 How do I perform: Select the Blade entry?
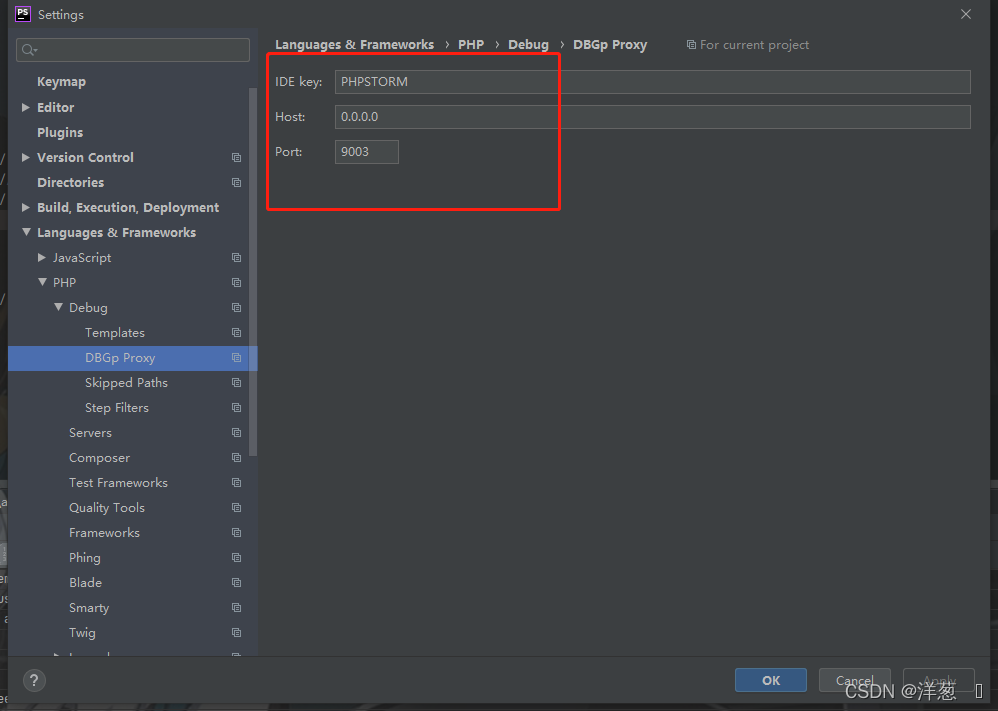85,582
